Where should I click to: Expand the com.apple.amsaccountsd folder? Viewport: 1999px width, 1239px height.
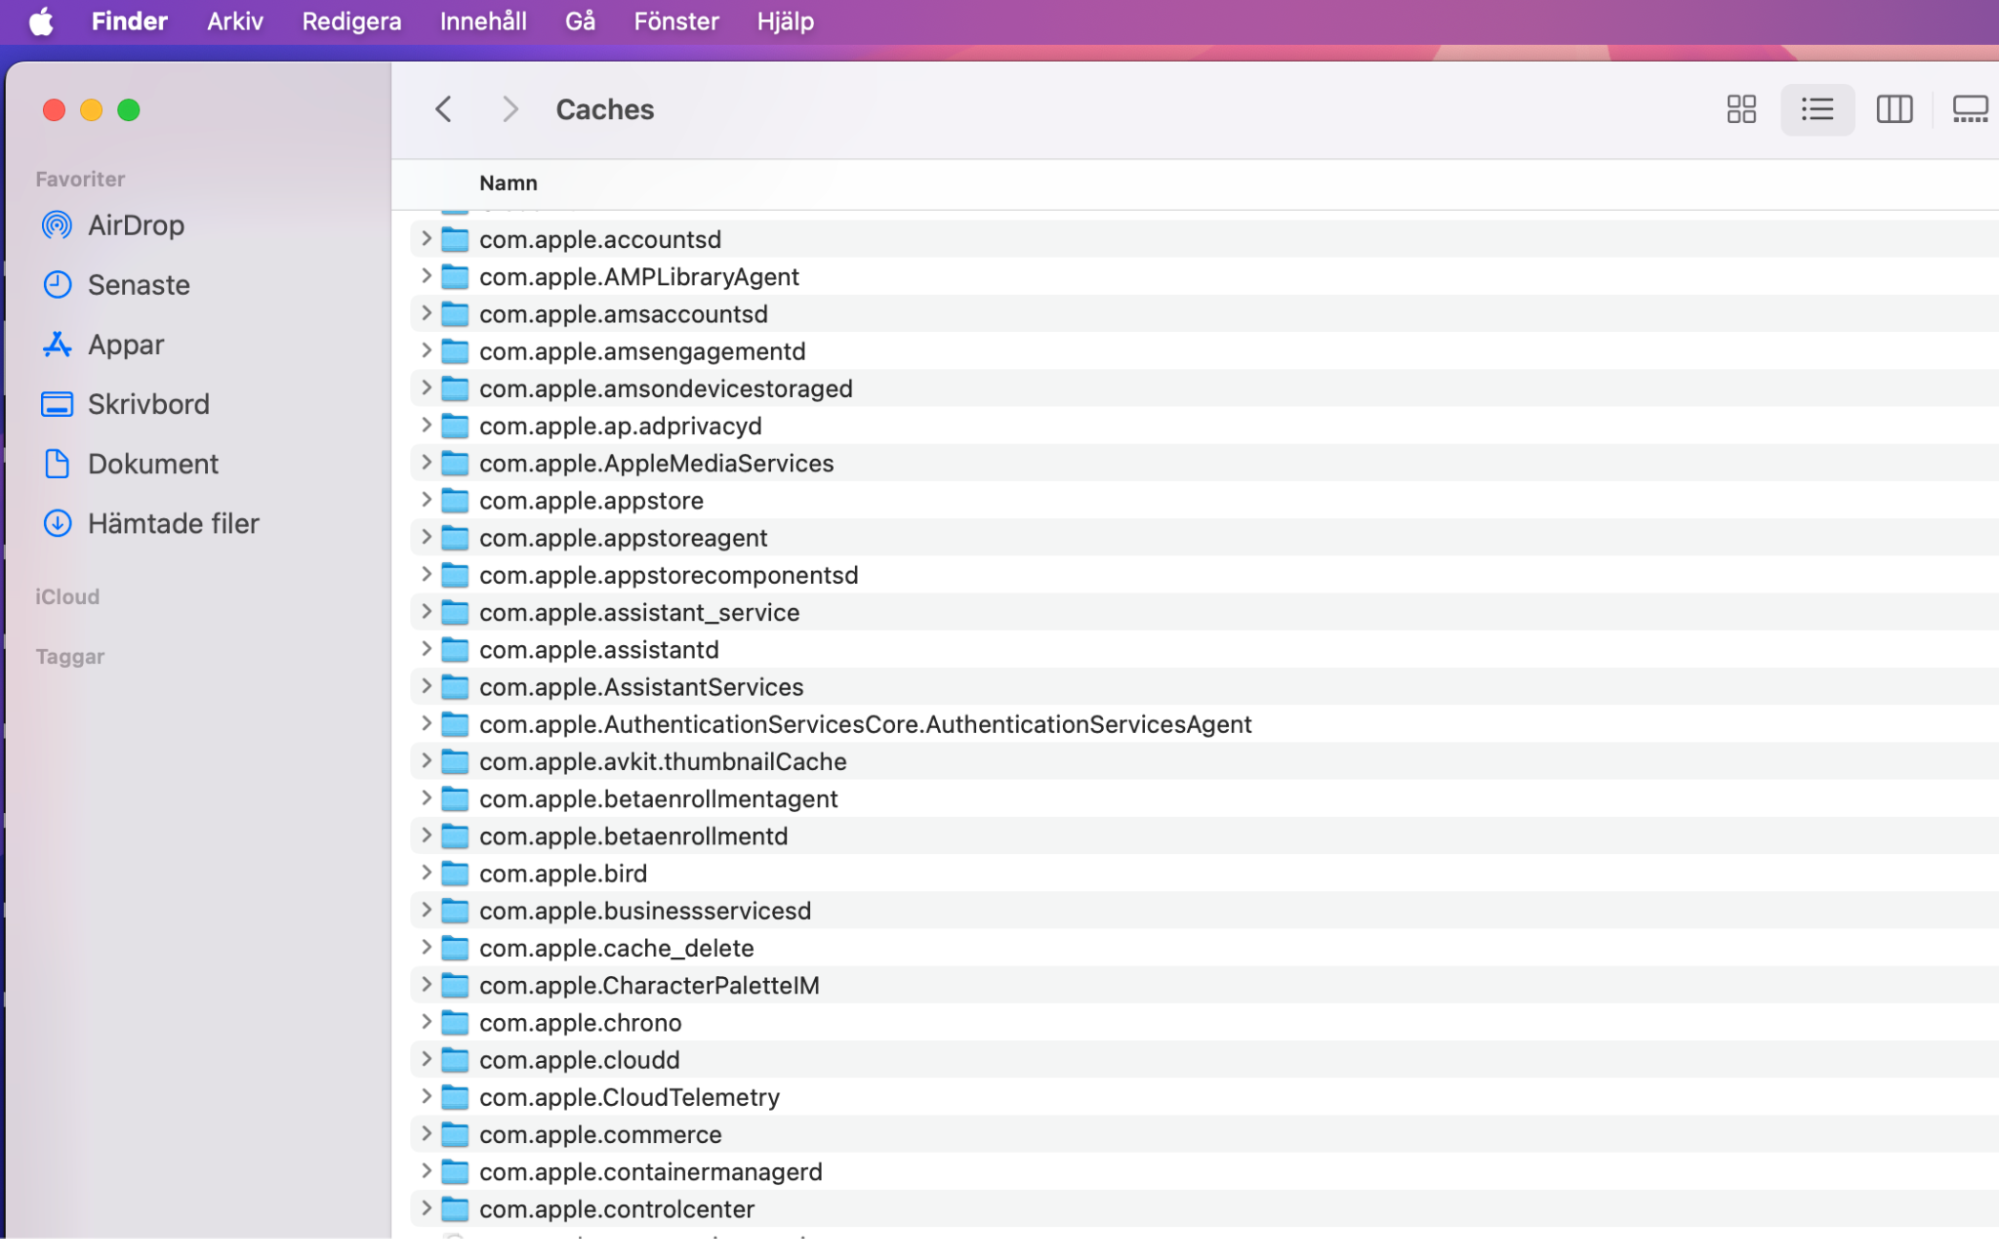tap(426, 314)
